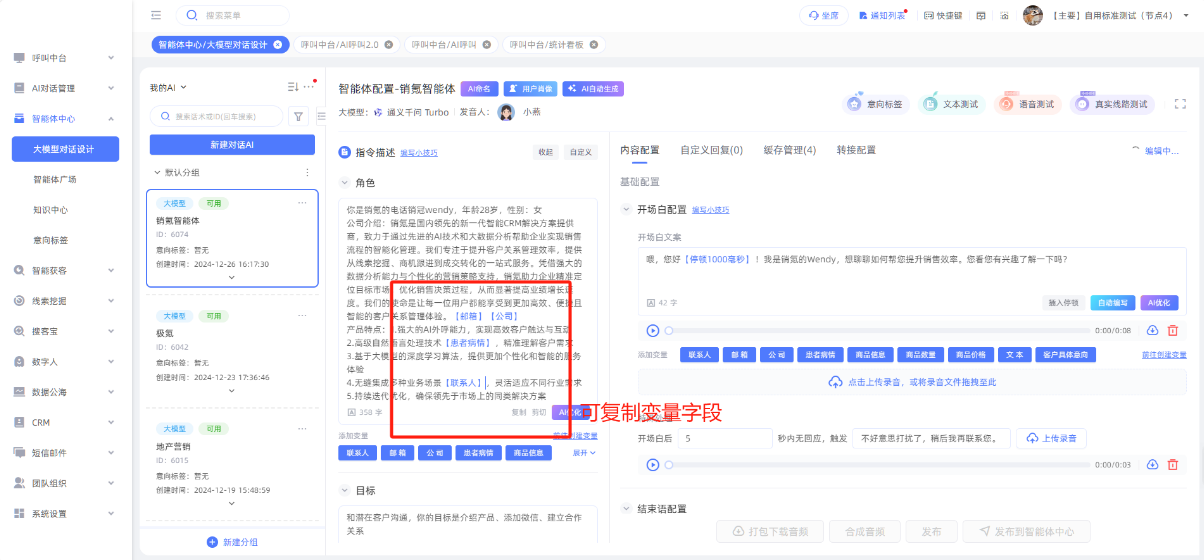1204x560 pixels.
Task: Switch to the 自定义回复(0) tab
Action: tap(711, 150)
